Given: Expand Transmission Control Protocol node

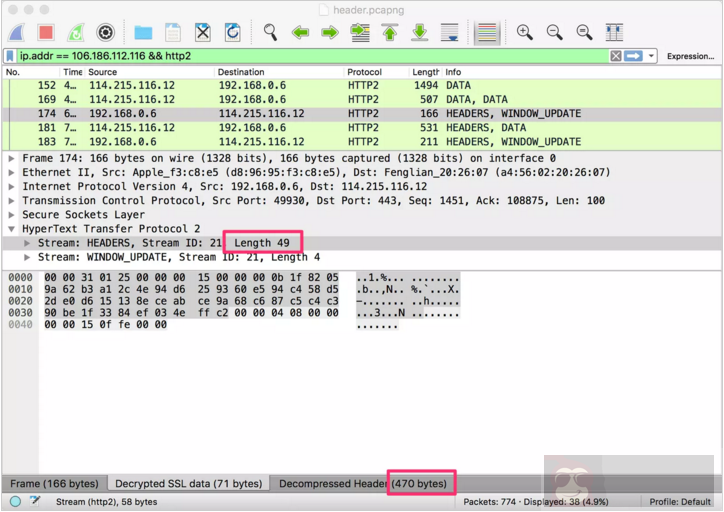Looking at the screenshot, I should tap(11, 201).
